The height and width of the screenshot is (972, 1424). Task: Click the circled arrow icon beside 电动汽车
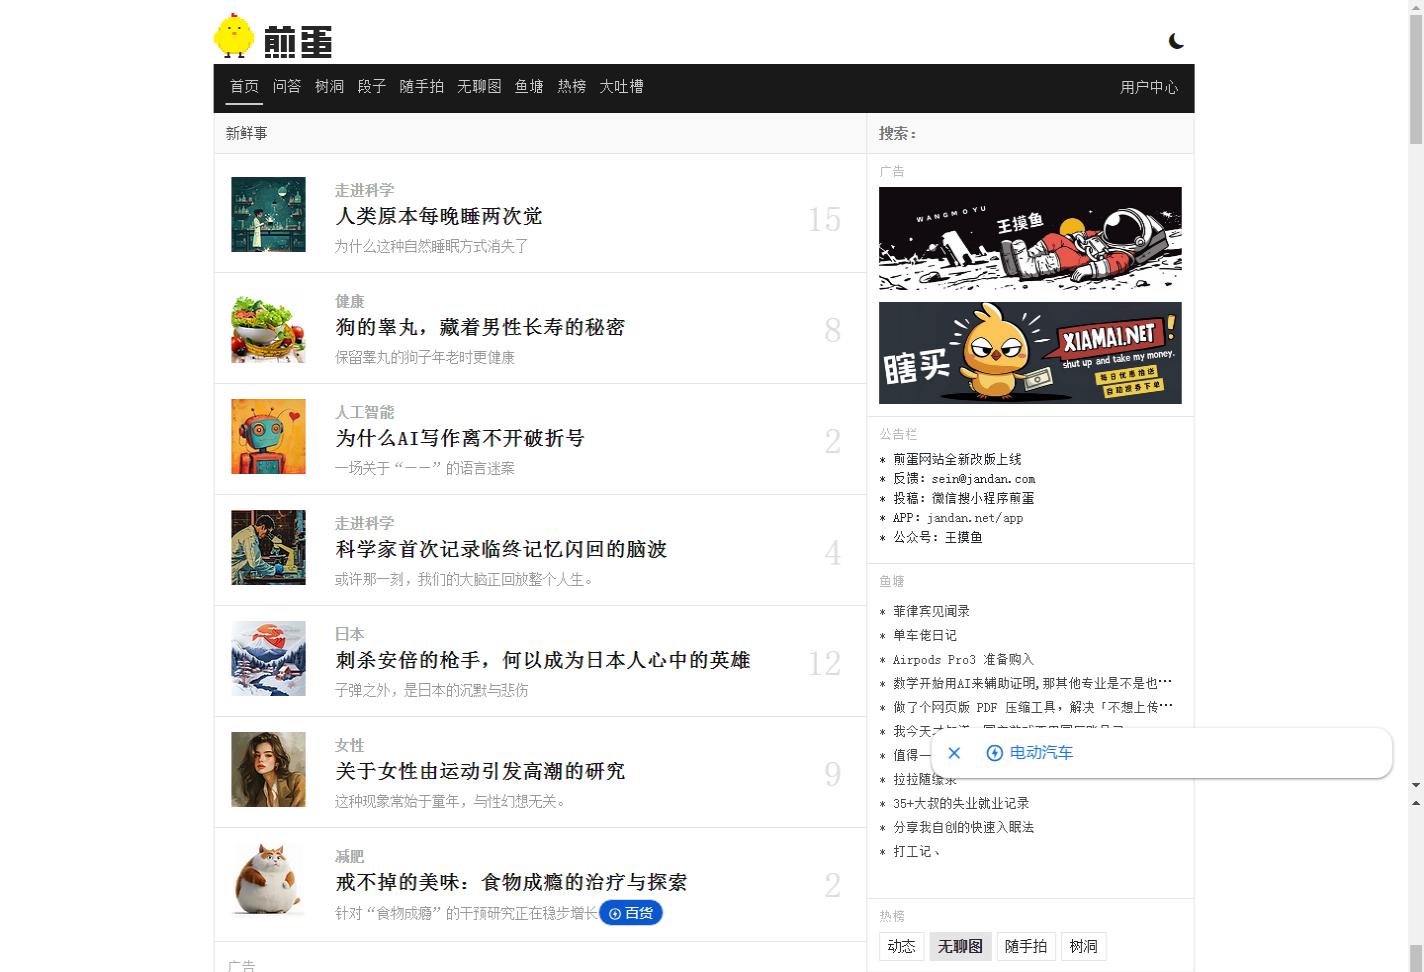[993, 753]
